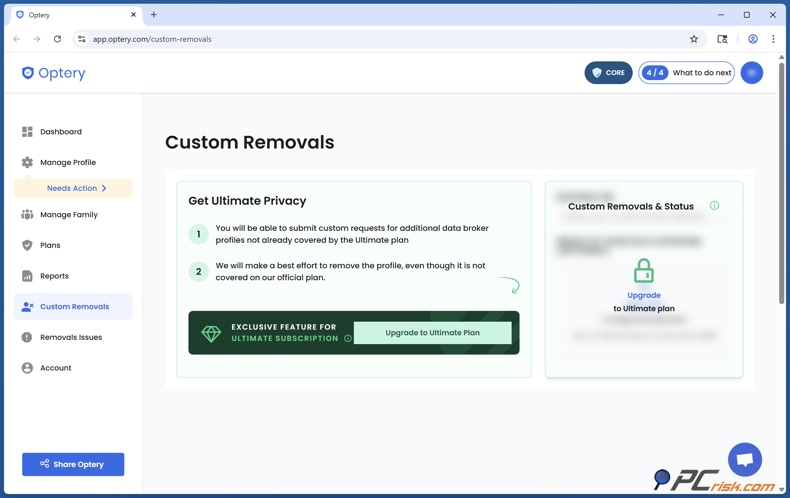Screen dimensions: 790x498
Task: Open the What to do next checklist
Action: pos(687,73)
